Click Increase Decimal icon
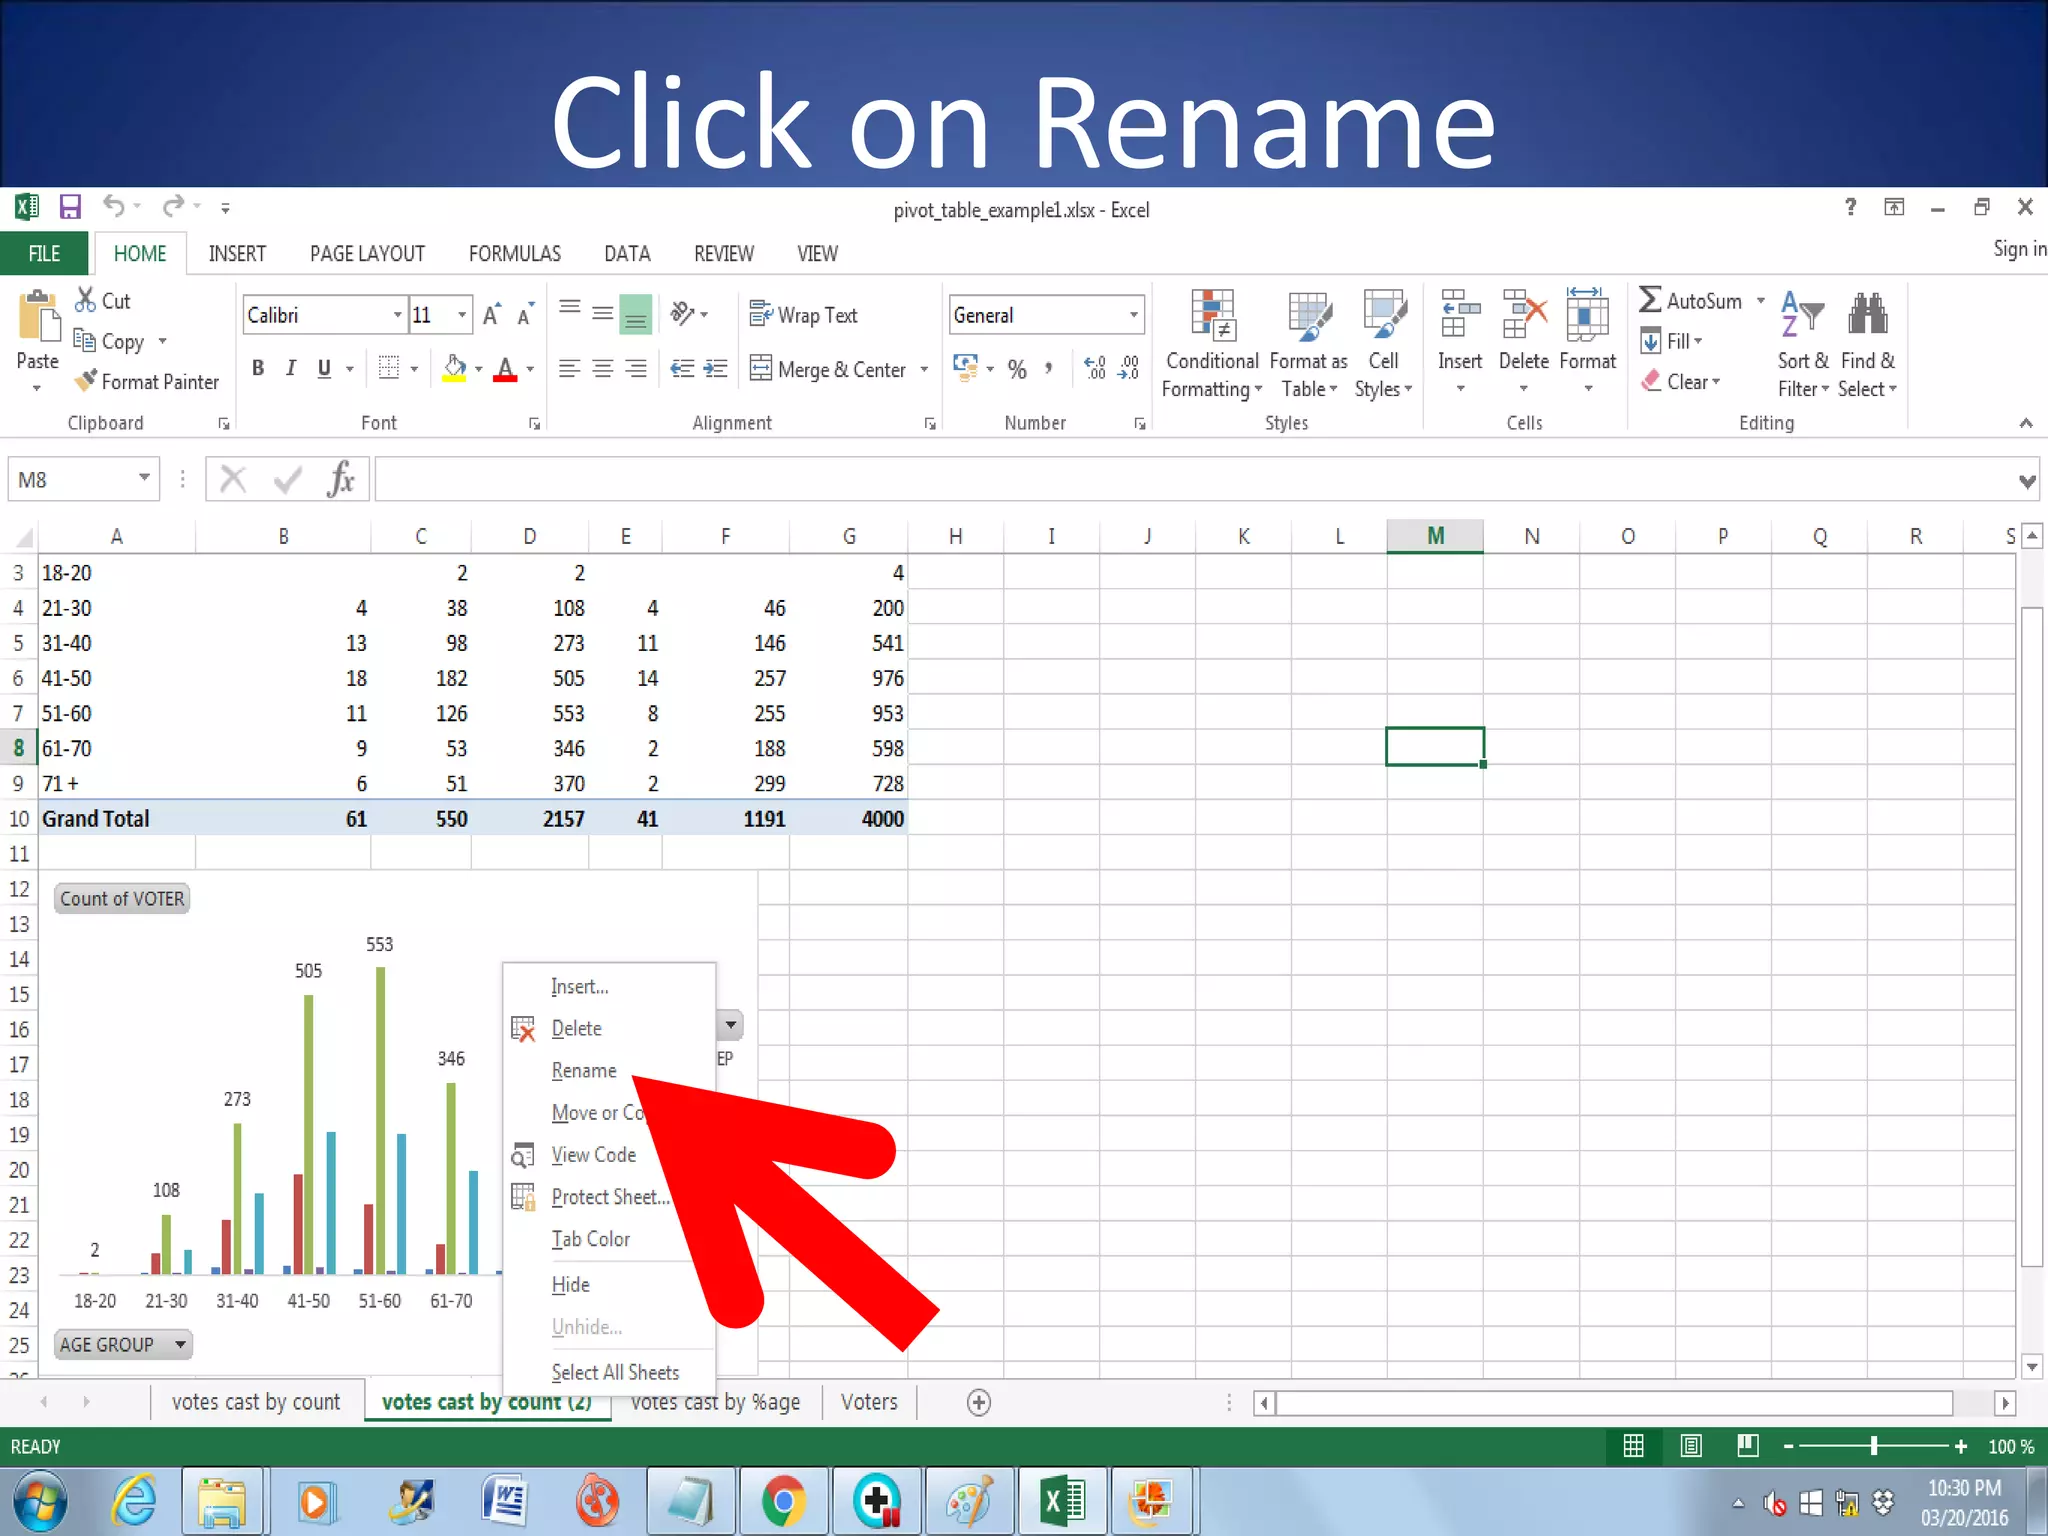 [x=1095, y=369]
